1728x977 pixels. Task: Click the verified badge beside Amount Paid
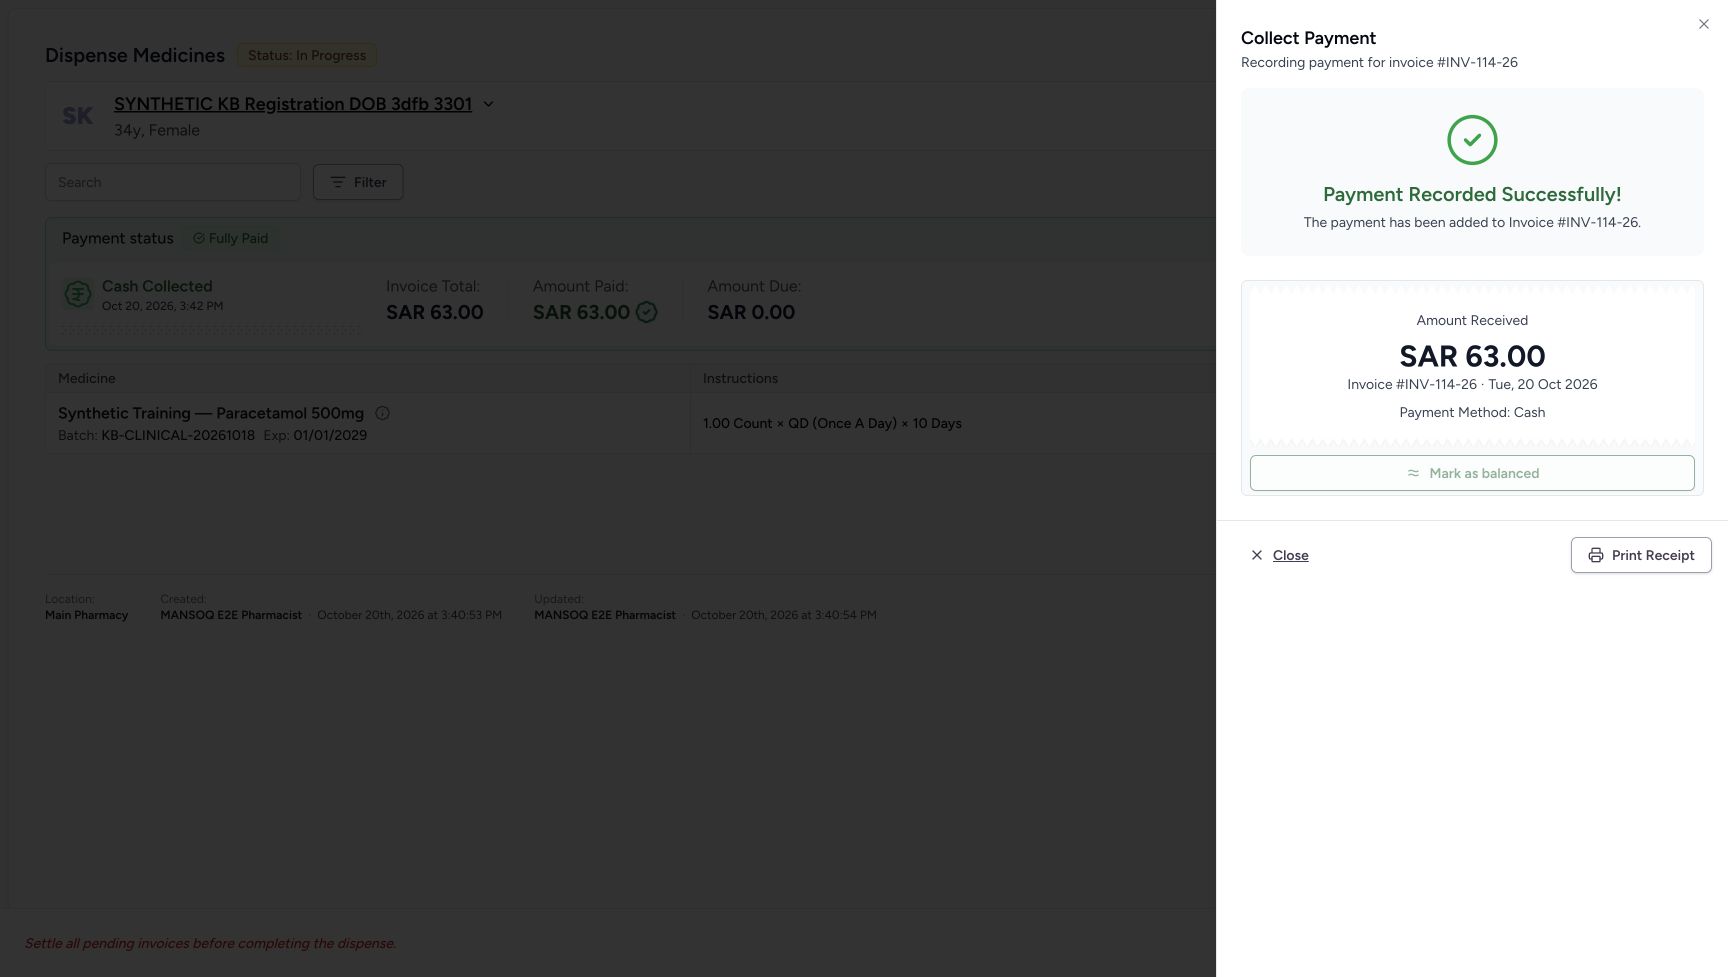pyautogui.click(x=647, y=312)
